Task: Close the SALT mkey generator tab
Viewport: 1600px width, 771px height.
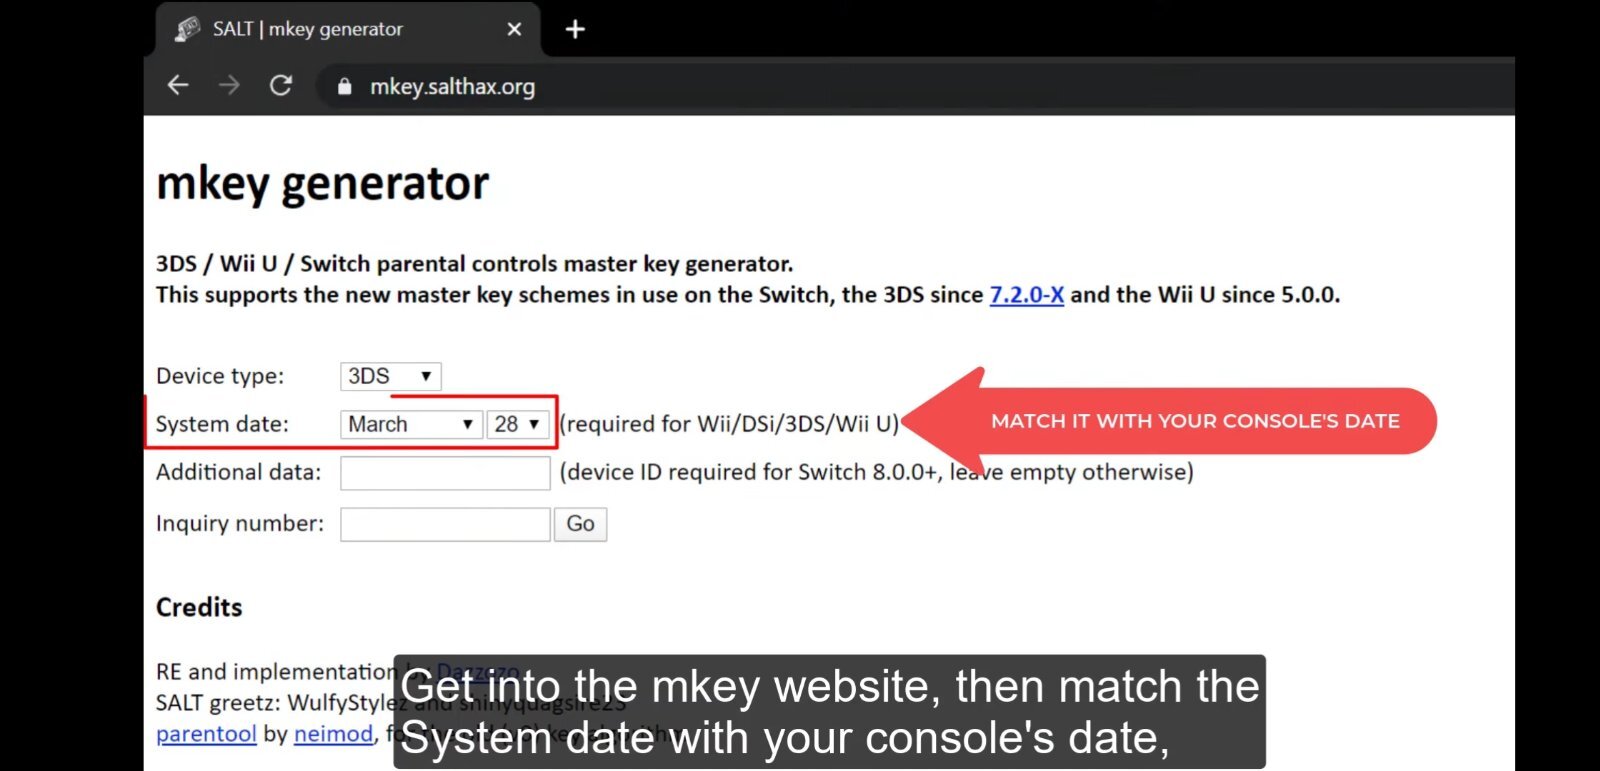Action: tap(514, 29)
